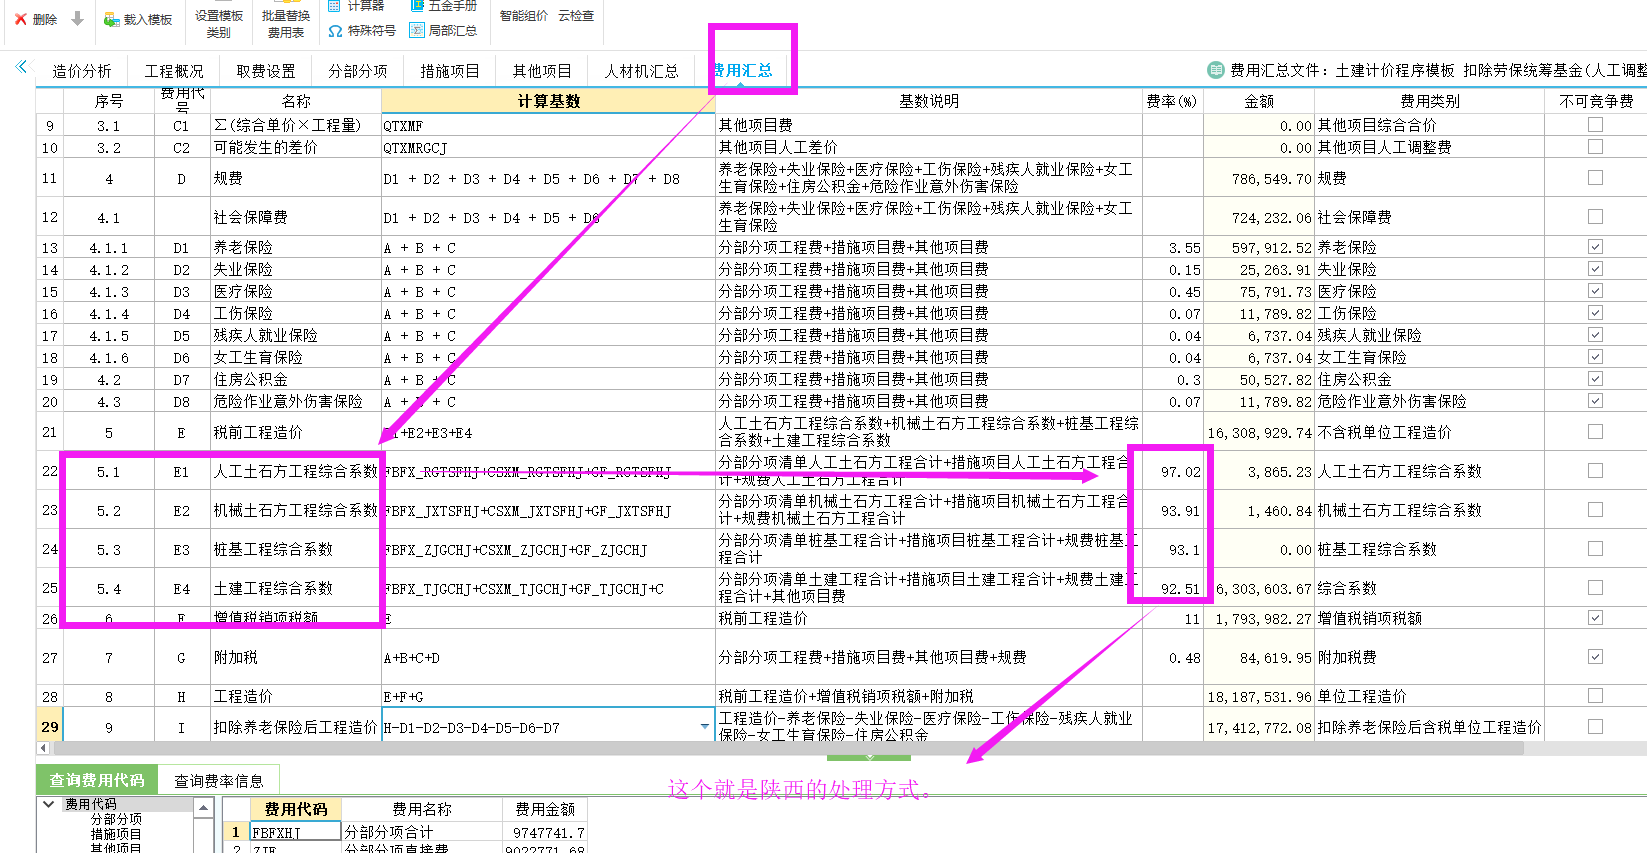
Task: Toggle non-competitive checkbox for 失业保险 row
Action: click(x=1595, y=269)
